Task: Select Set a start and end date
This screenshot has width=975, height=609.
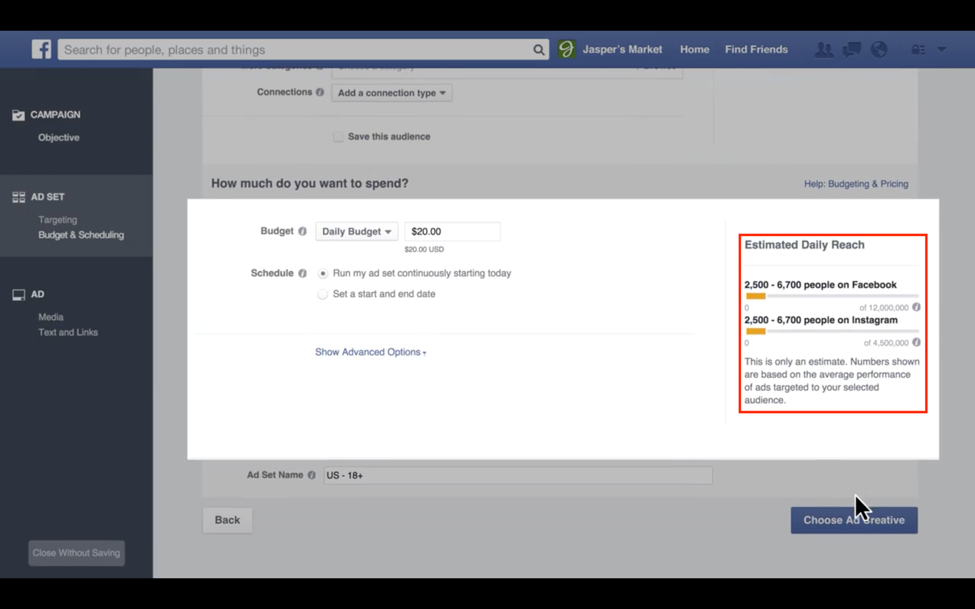Action: 322,294
